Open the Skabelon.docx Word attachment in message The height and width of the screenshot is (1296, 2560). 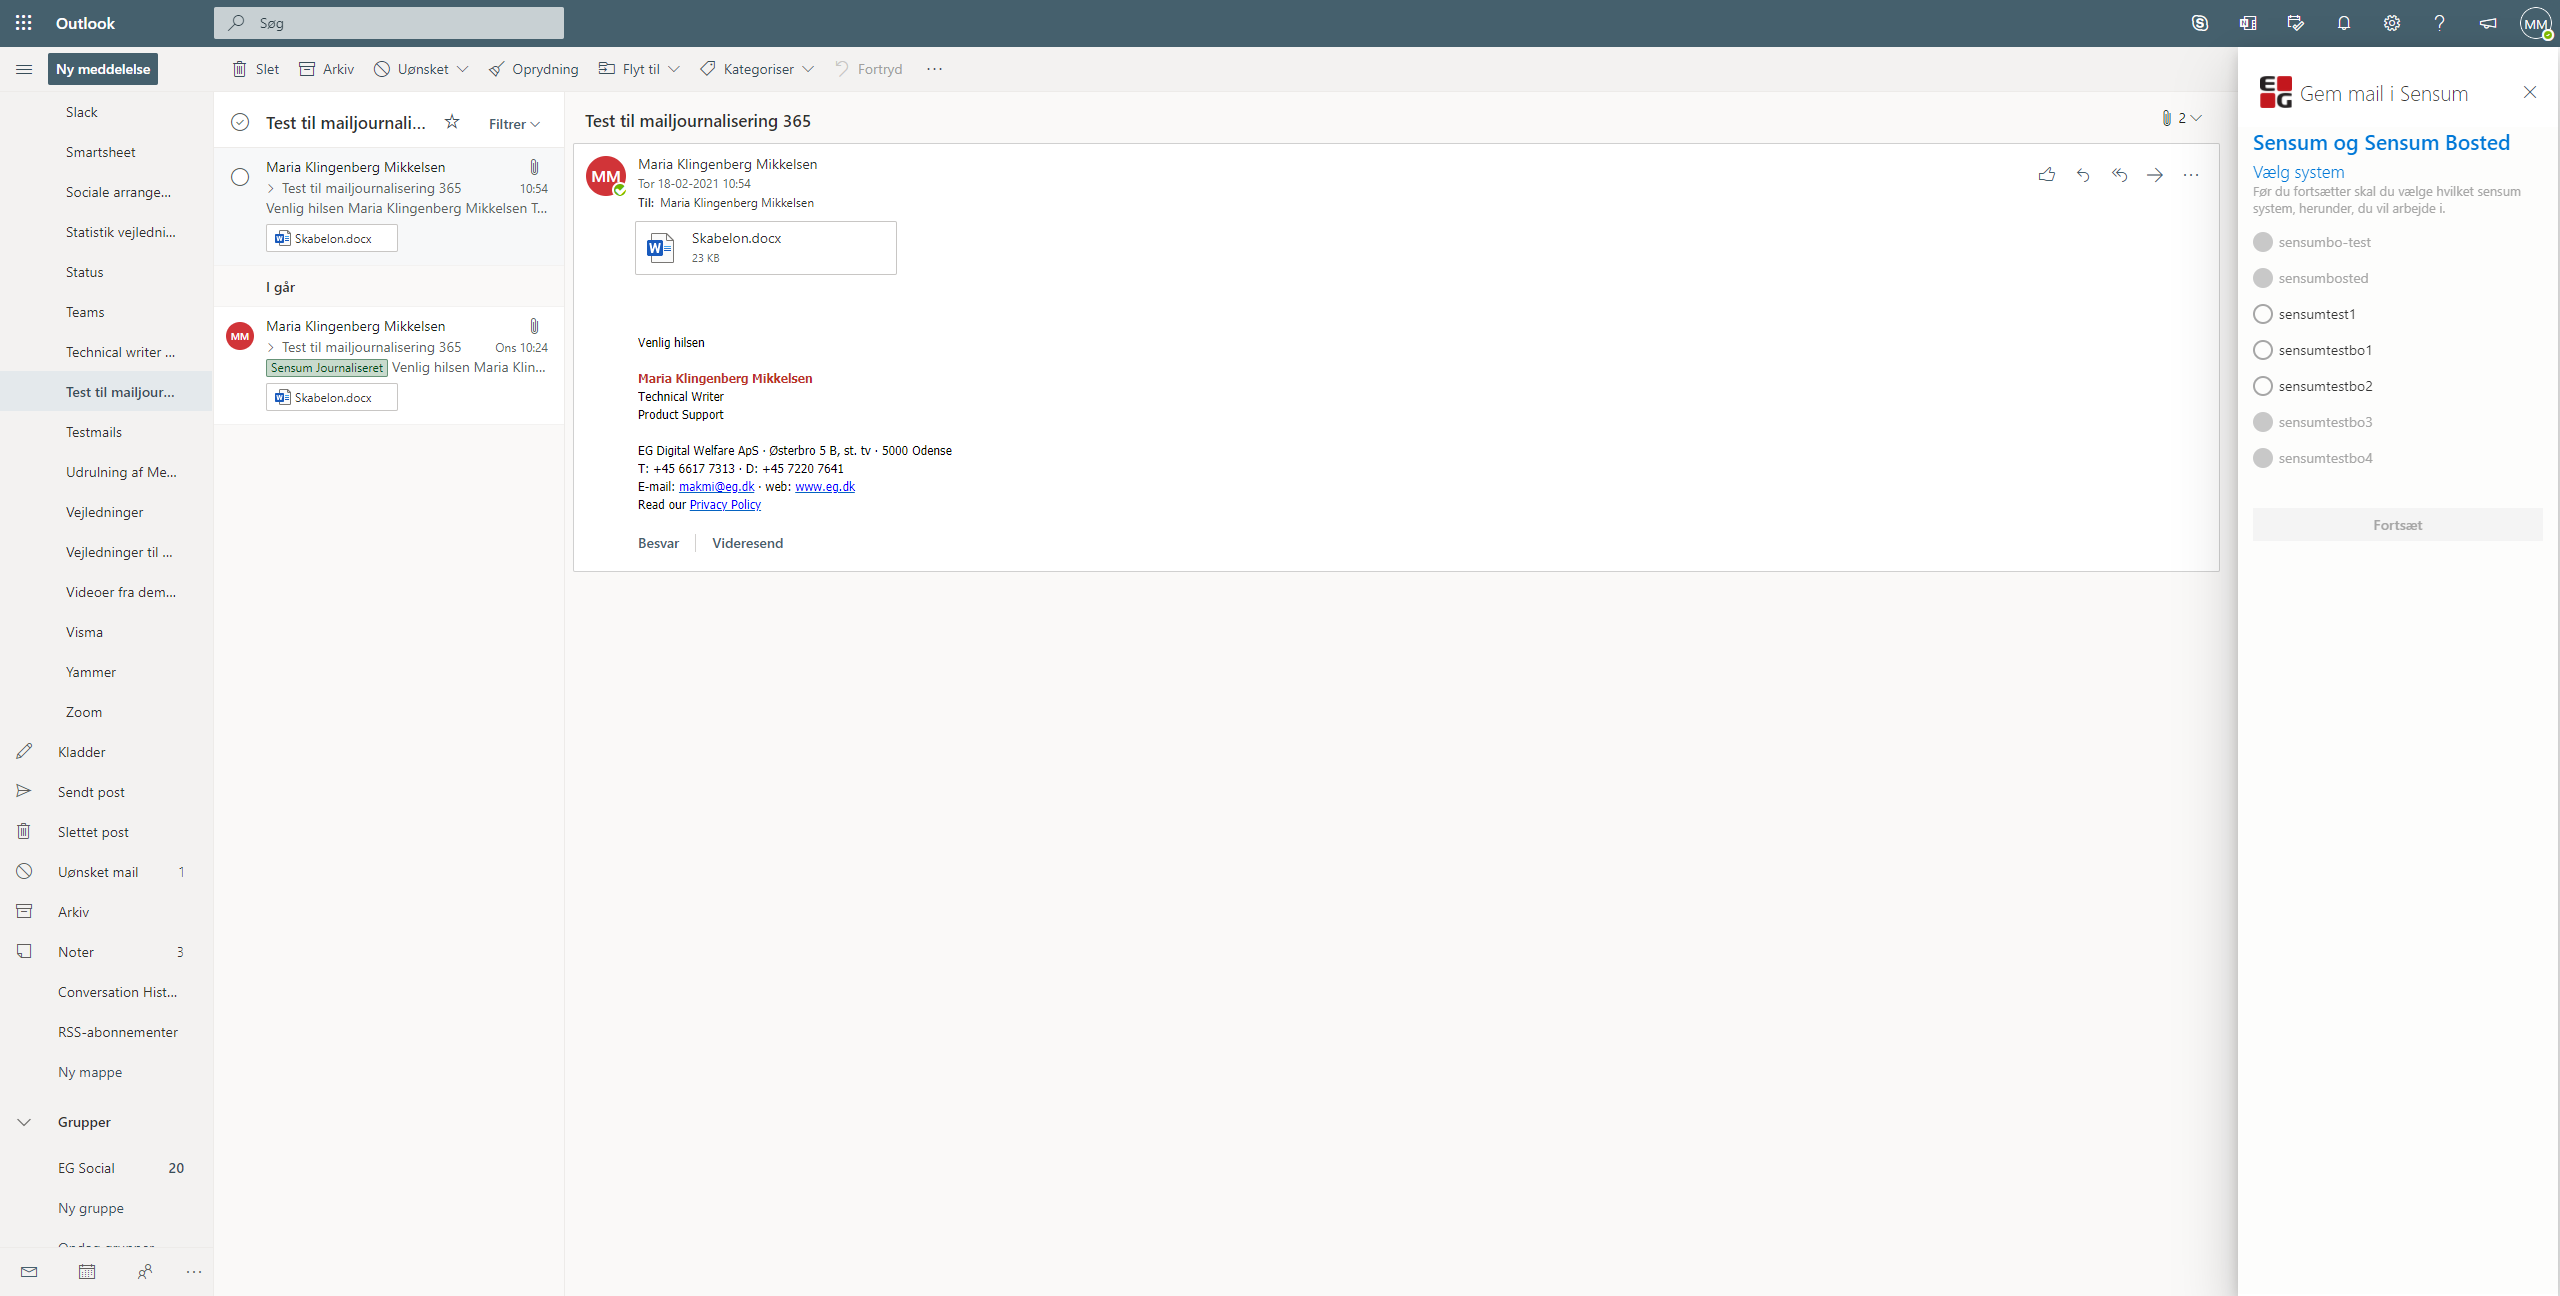click(766, 248)
